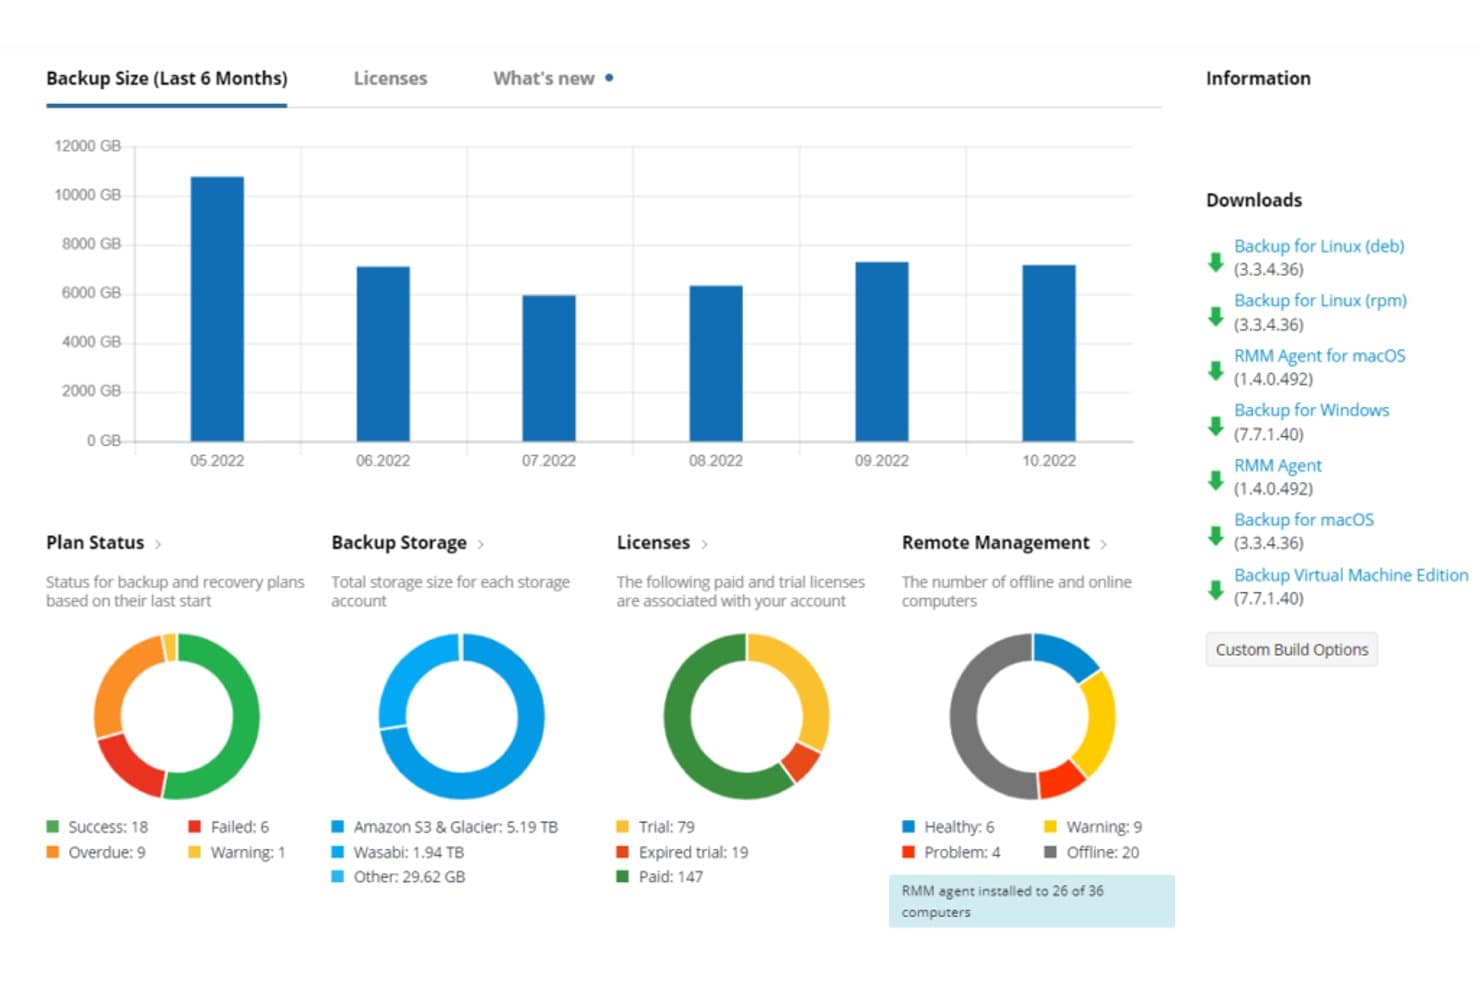1480x987 pixels.
Task: Click the Expired trial legend swatch
Action: [623, 852]
